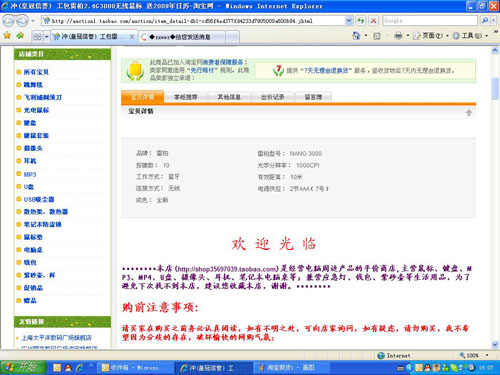The image size is (500, 375).
Task: Open the 工具 (Tools) menu
Action: point(470,36)
